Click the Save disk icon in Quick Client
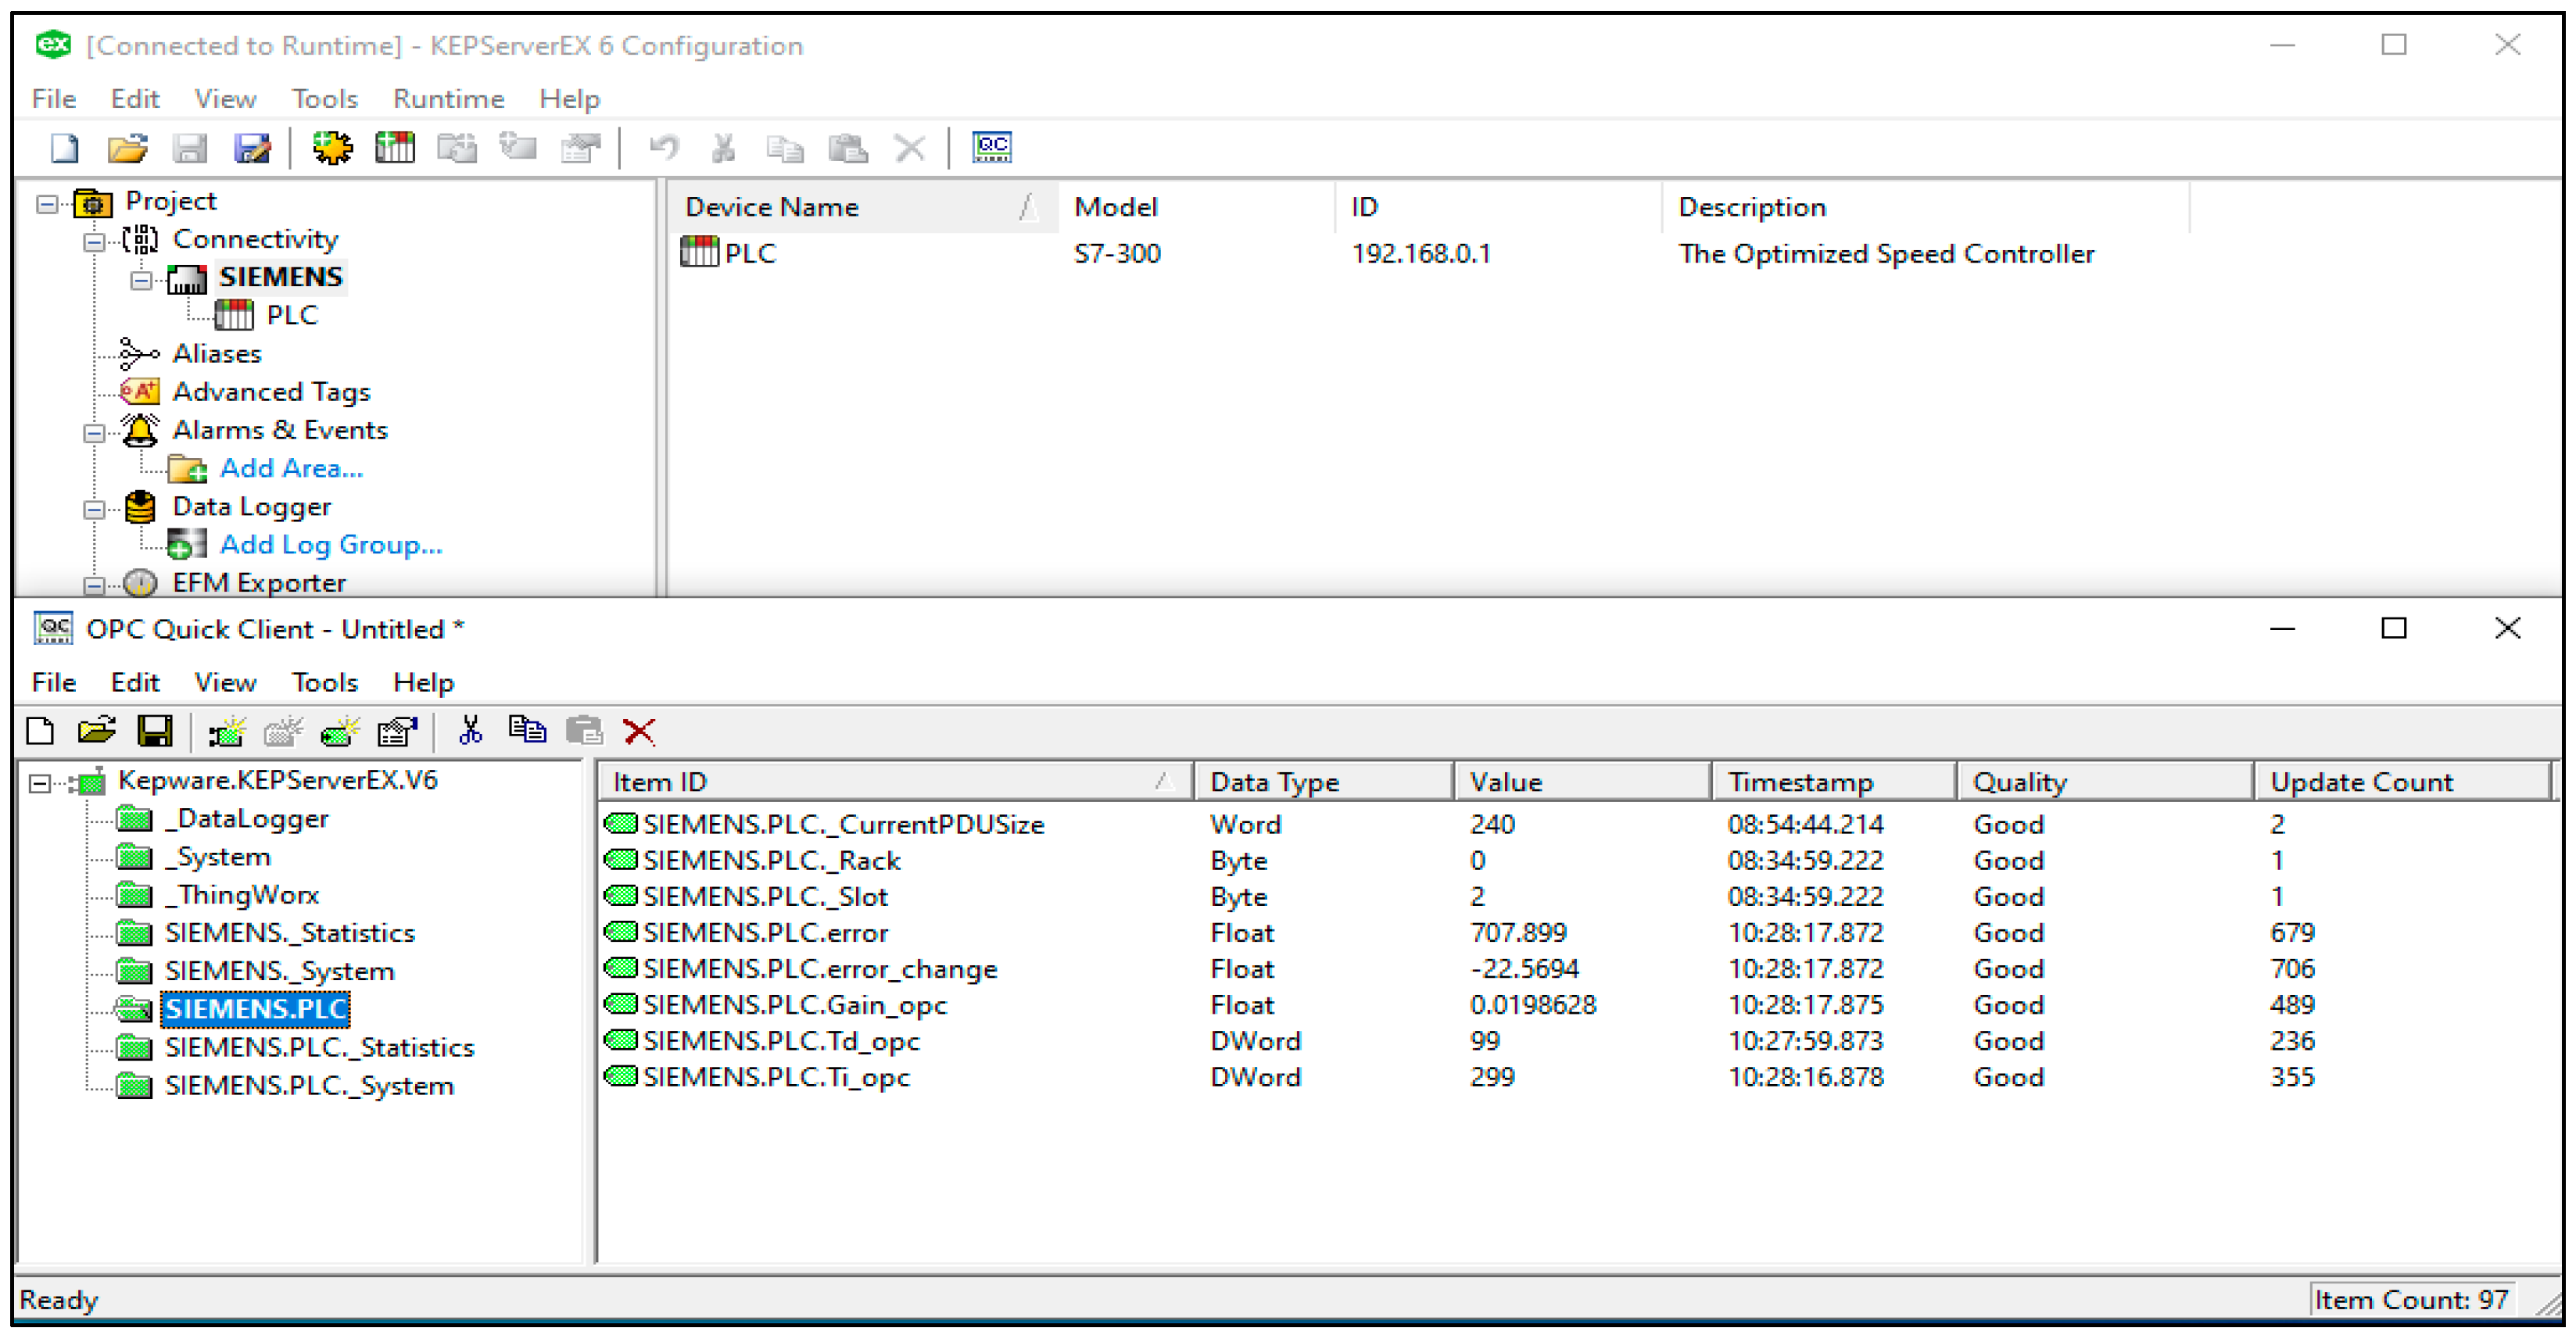The width and height of the screenshot is (2576, 1335). tap(155, 732)
